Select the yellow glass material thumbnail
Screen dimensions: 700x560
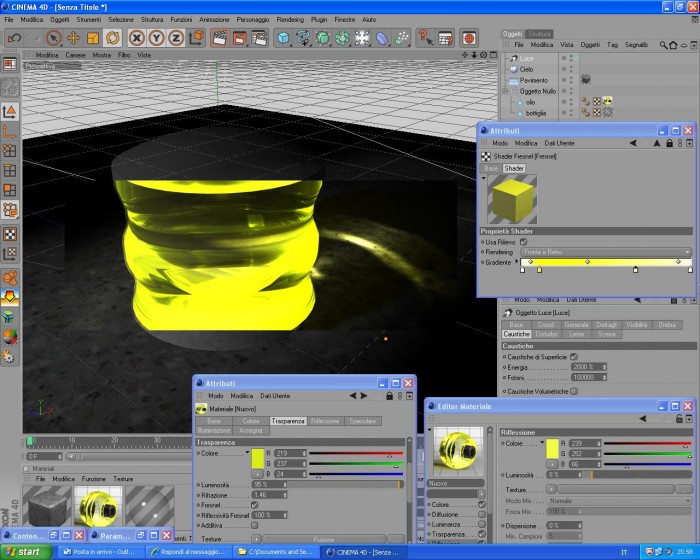(98, 507)
